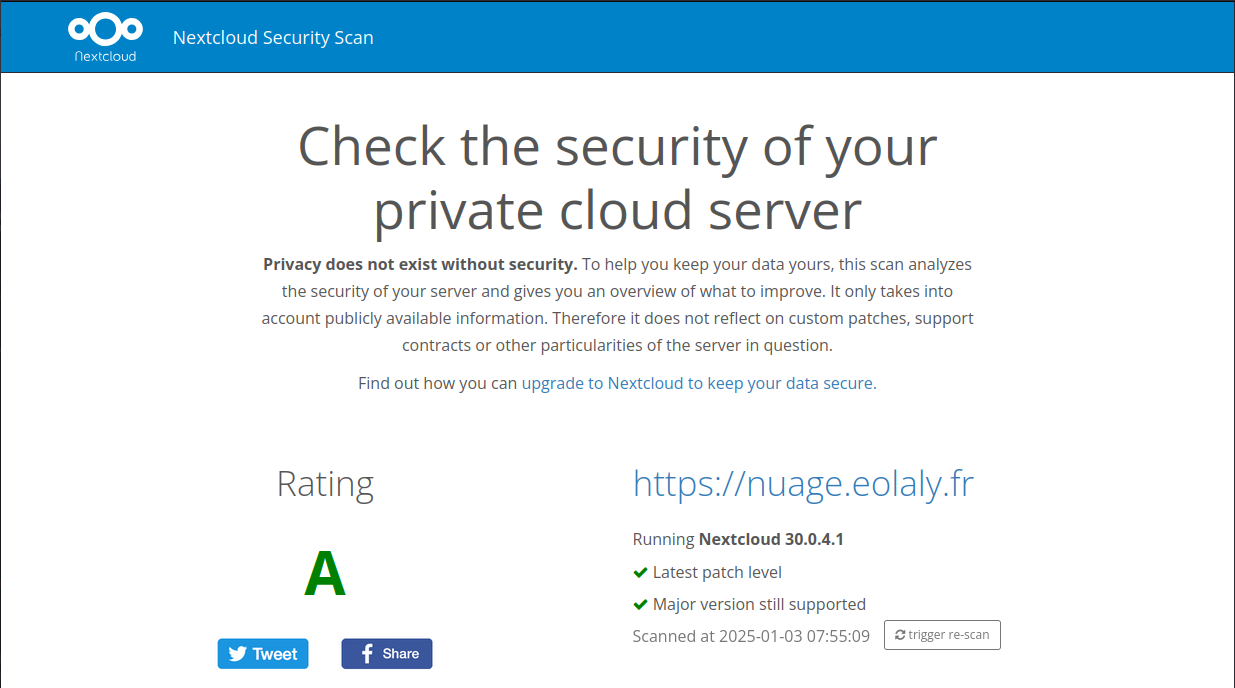Click empty area of blue header bar
Viewport: 1235px width, 688px height.
tap(800, 37)
